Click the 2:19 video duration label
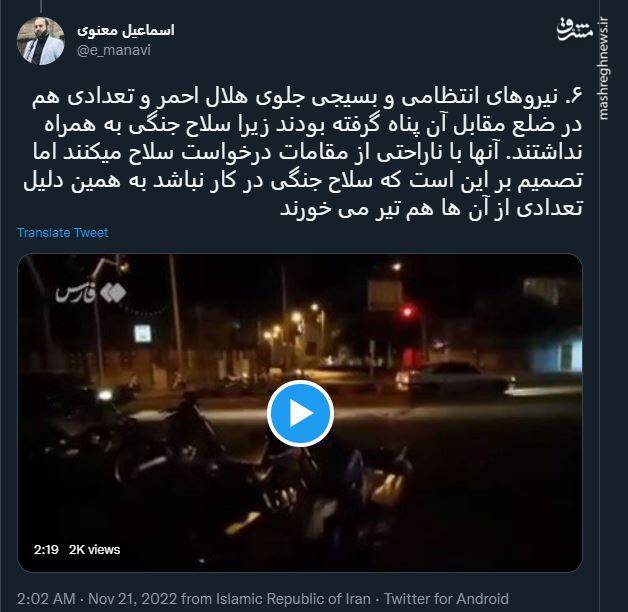The image size is (628, 612). (x=46, y=550)
